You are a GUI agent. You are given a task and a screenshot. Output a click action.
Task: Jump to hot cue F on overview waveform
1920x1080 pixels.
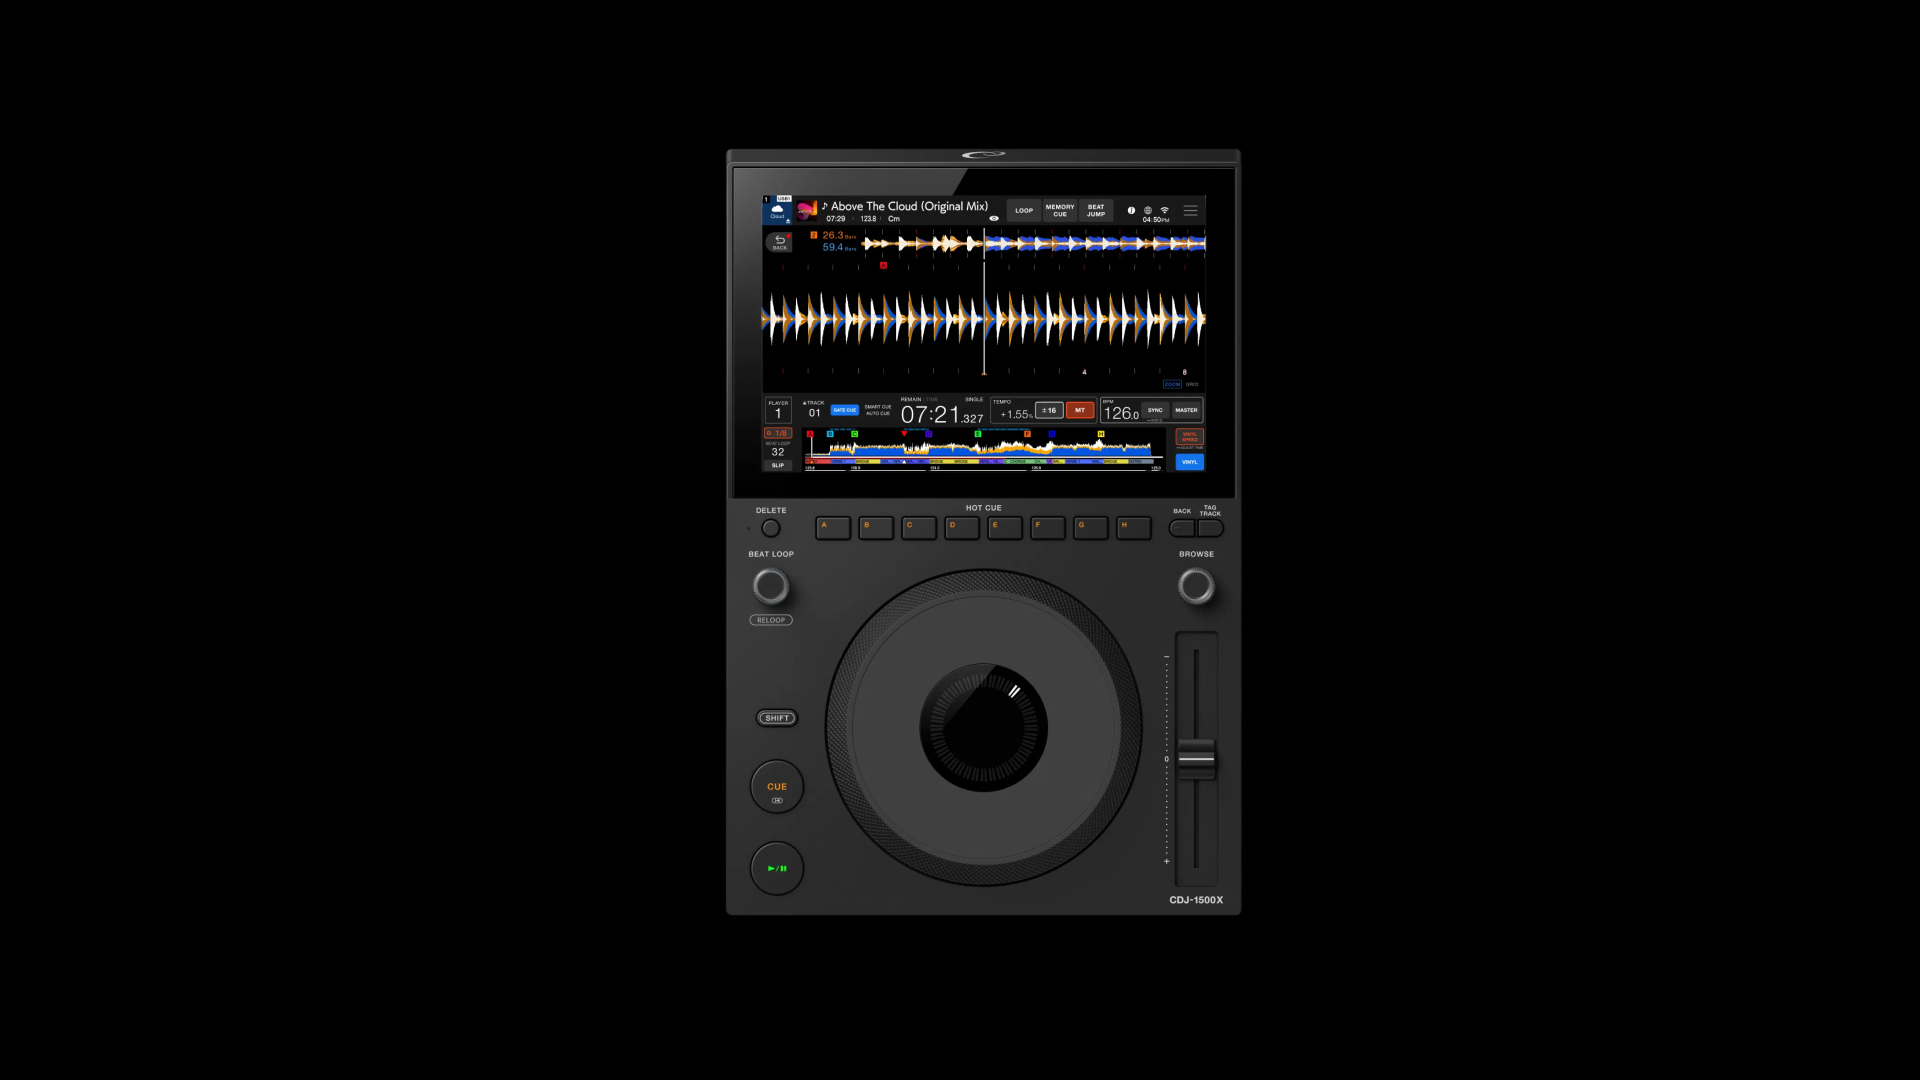[1027, 434]
